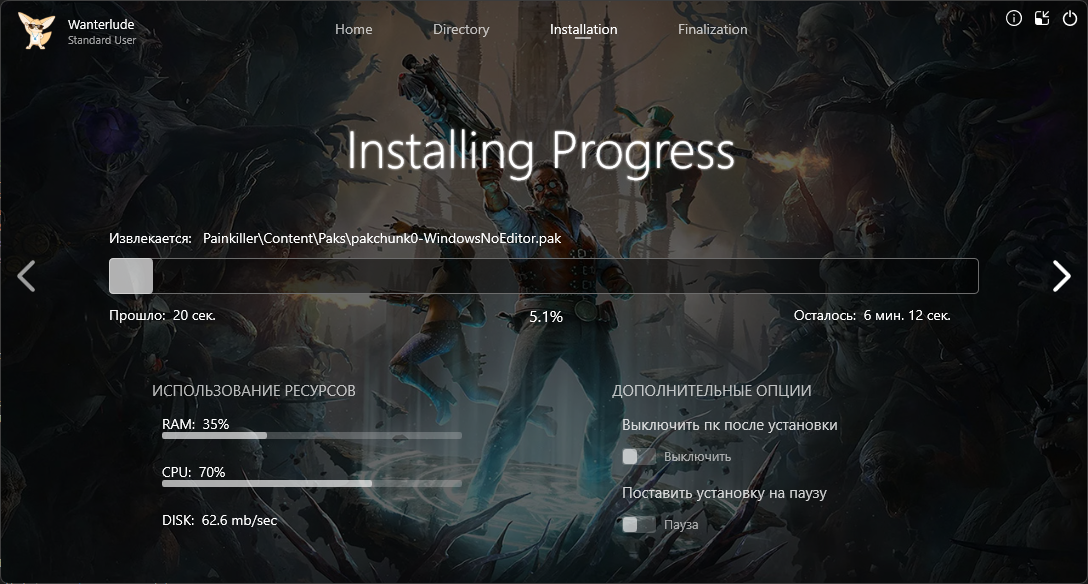This screenshot has width=1088, height=584.
Task: Open the Directory tab
Action: [x=461, y=29]
